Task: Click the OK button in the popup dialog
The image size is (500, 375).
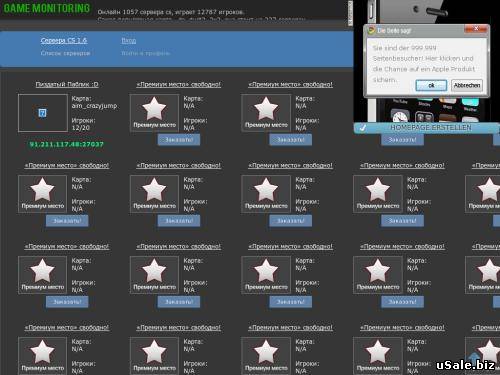Action: (431, 85)
